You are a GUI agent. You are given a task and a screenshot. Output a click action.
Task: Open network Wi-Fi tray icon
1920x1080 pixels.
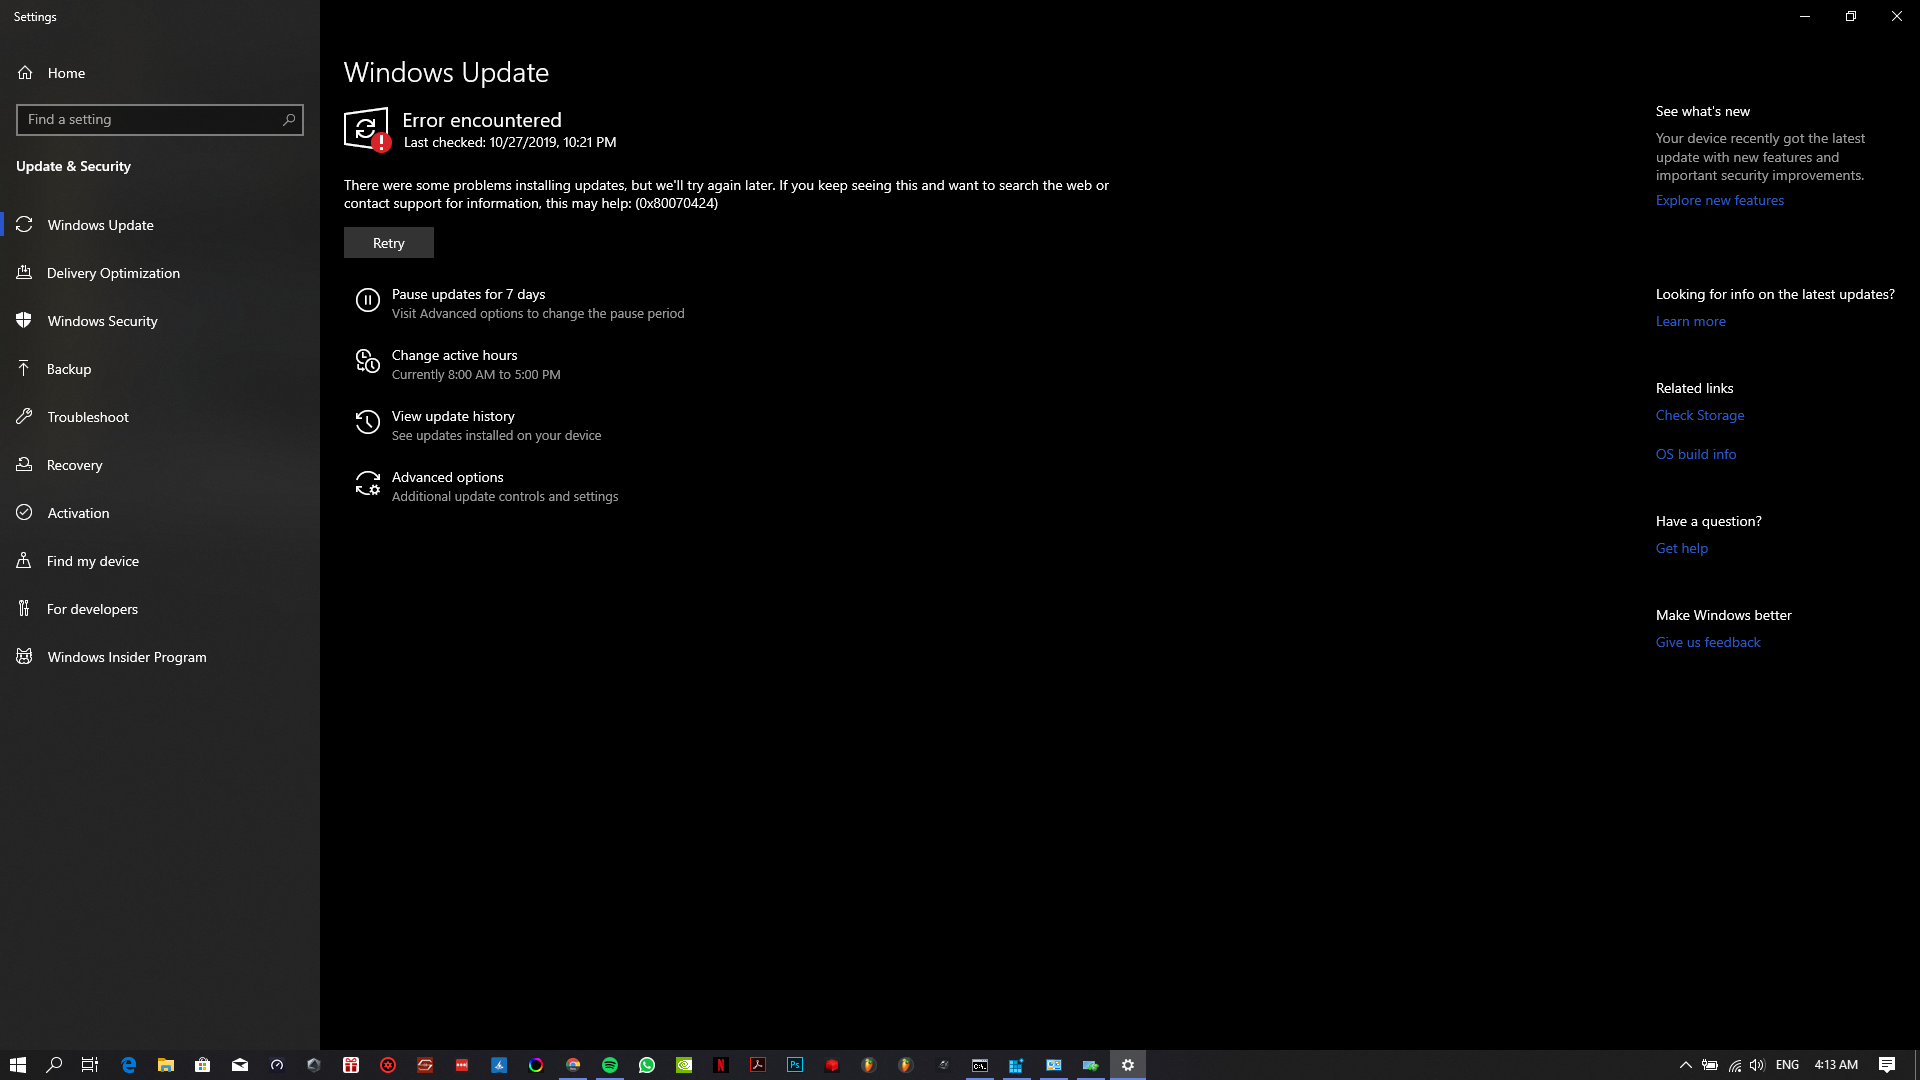tap(1734, 1065)
